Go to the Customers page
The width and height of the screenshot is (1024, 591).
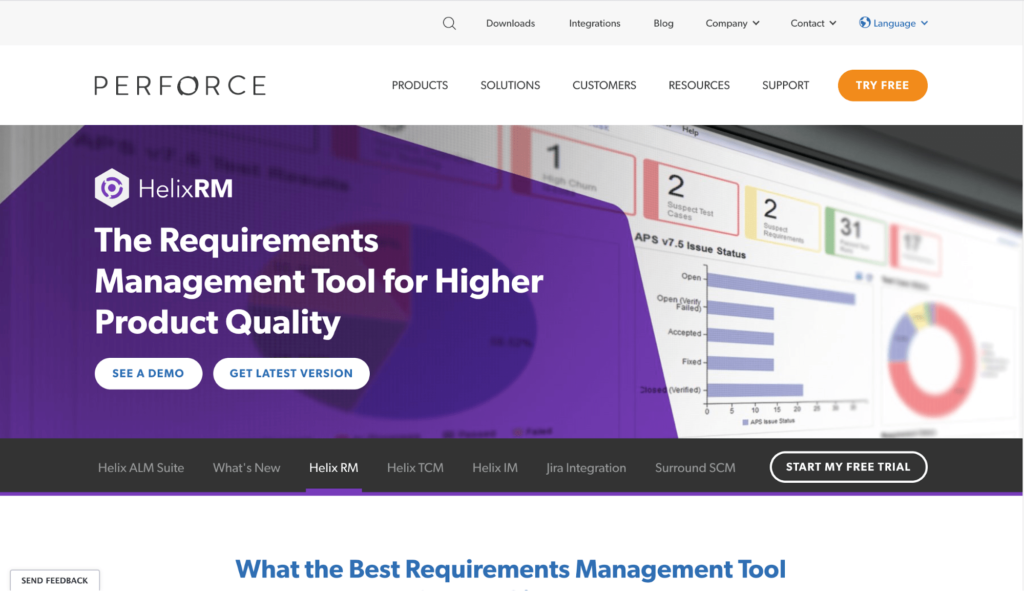(604, 86)
